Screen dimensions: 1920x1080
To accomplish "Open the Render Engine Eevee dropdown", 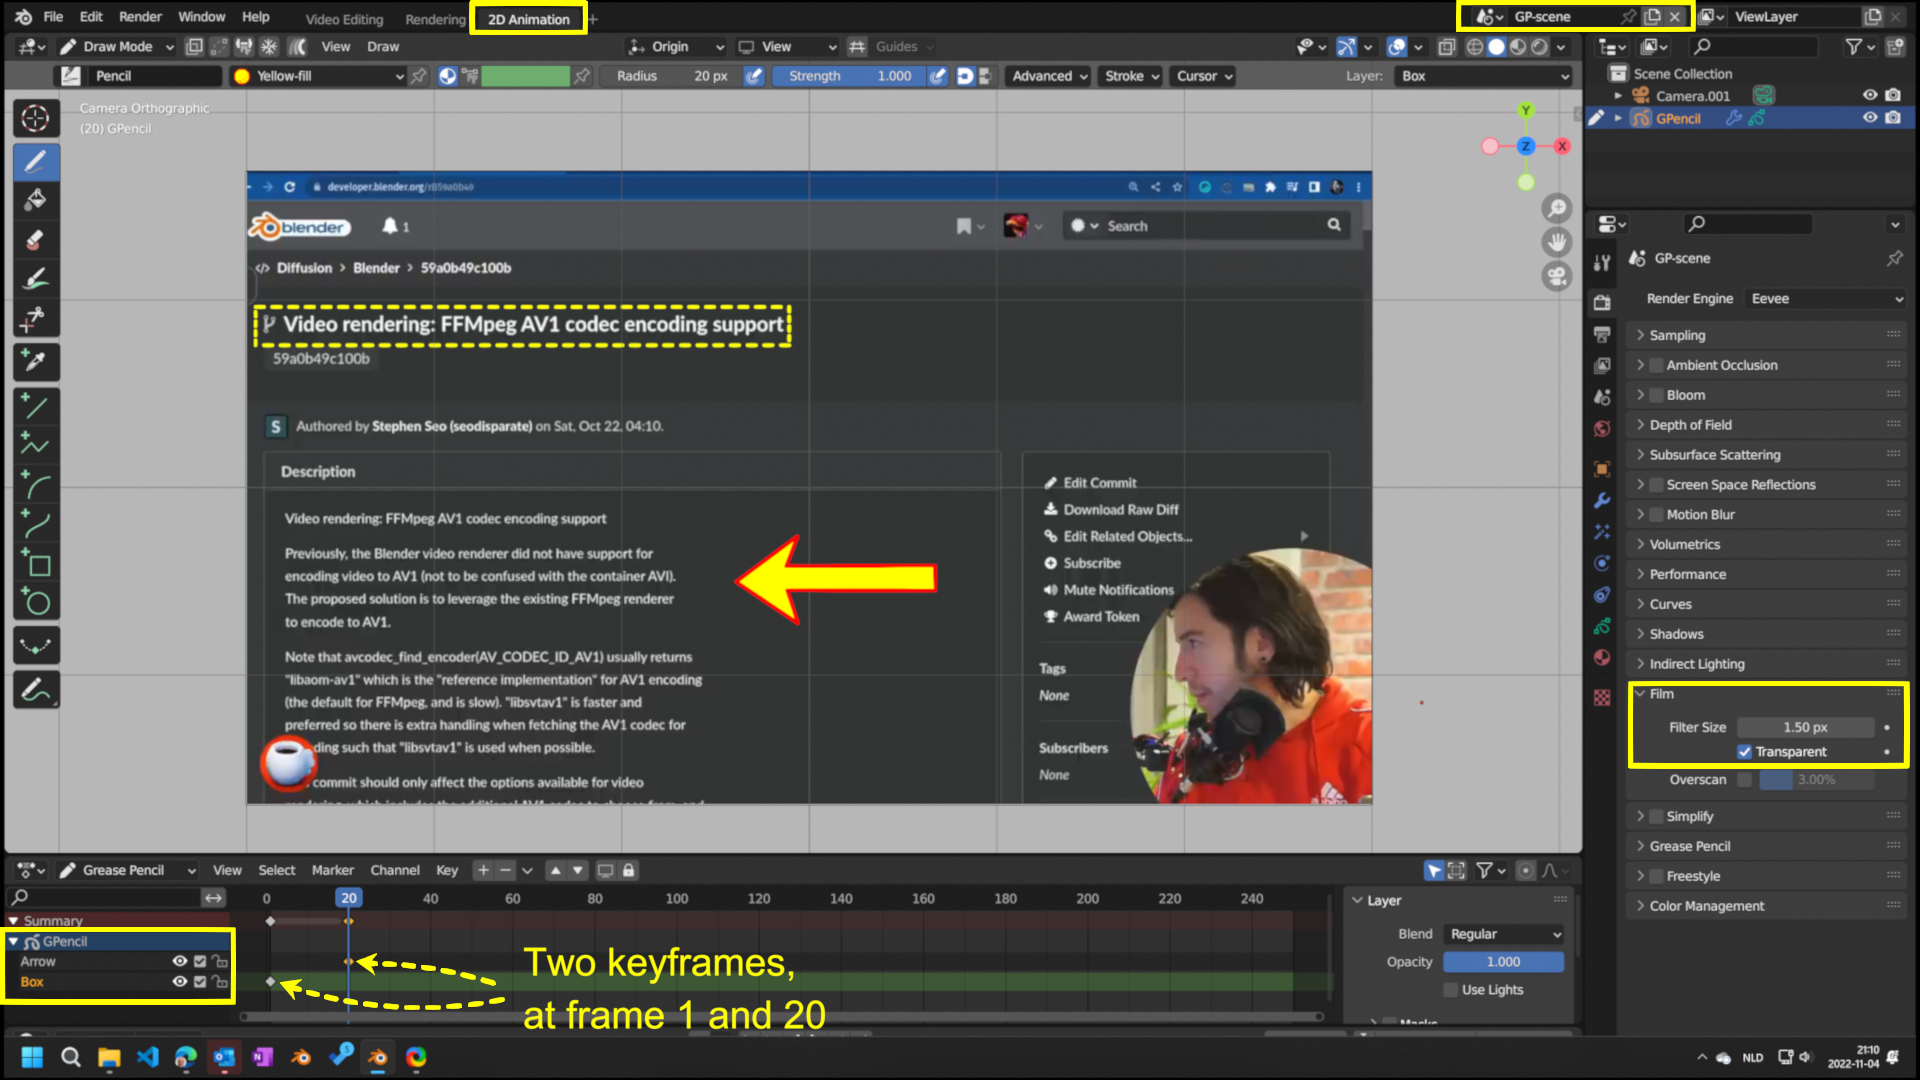I will (x=1825, y=299).
